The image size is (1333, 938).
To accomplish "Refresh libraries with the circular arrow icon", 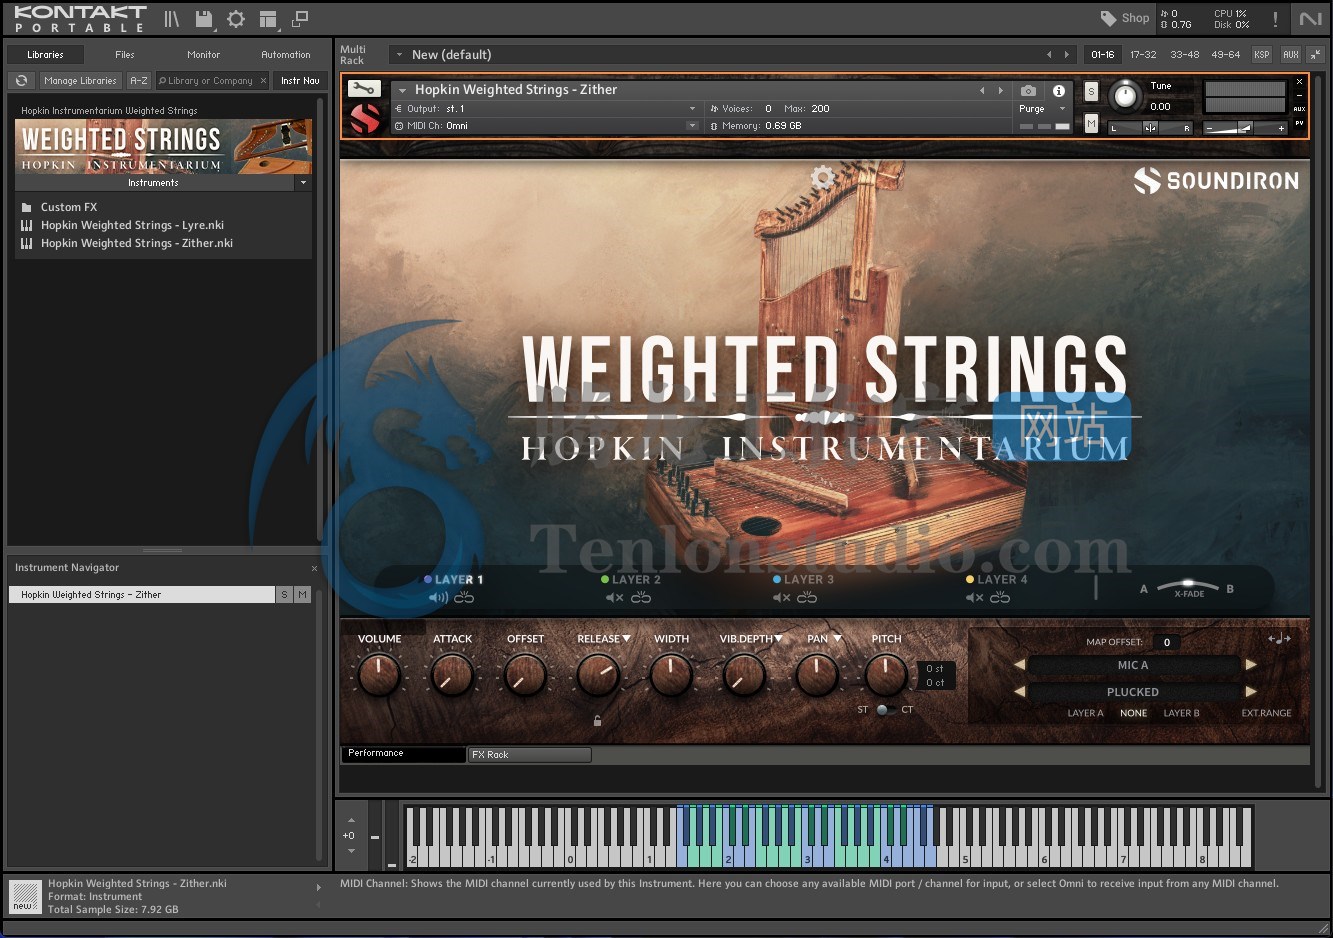I will pyautogui.click(x=21, y=81).
